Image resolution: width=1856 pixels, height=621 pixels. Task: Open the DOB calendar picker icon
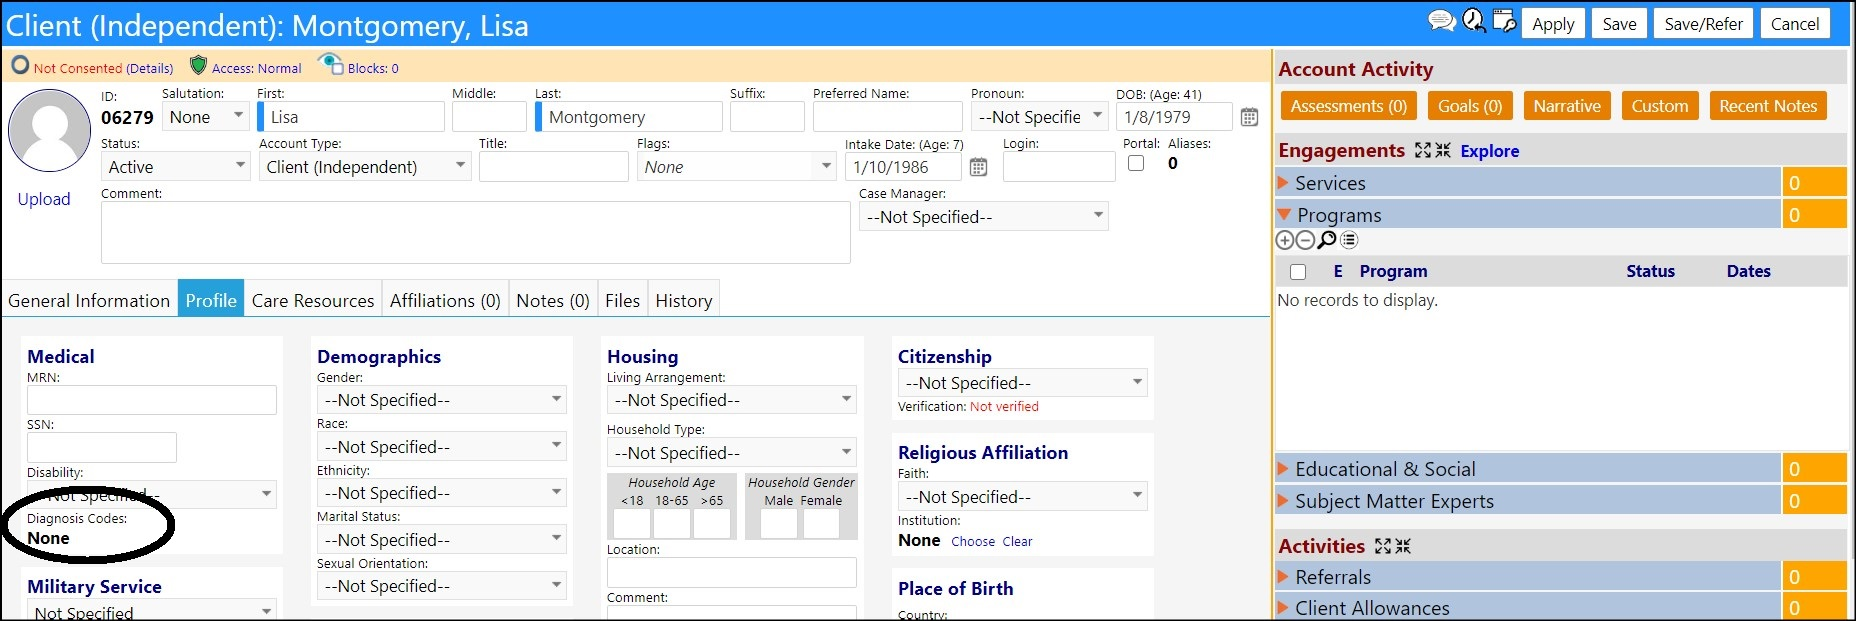coord(1249,117)
